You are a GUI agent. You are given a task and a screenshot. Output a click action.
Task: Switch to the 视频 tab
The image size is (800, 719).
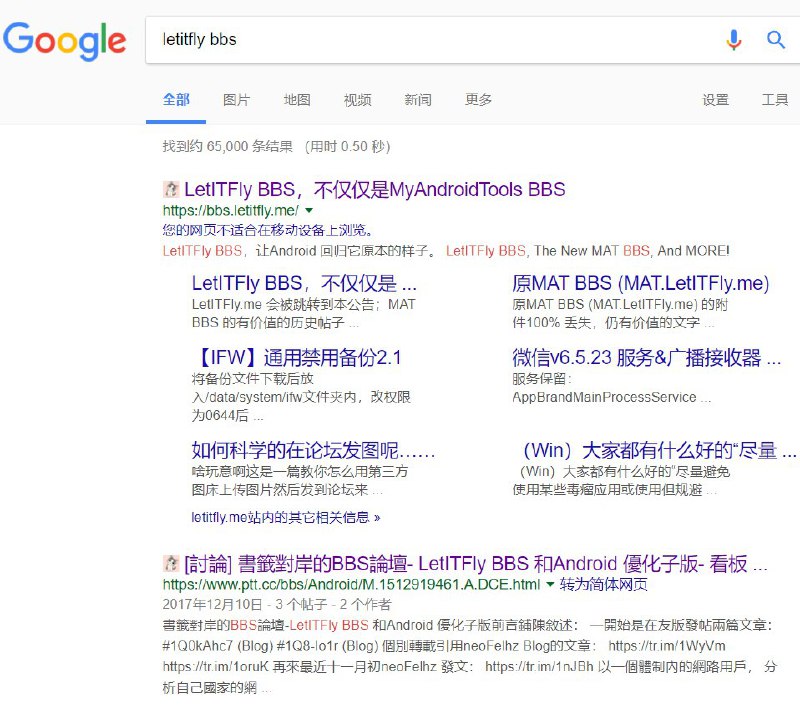pyautogui.click(x=357, y=100)
